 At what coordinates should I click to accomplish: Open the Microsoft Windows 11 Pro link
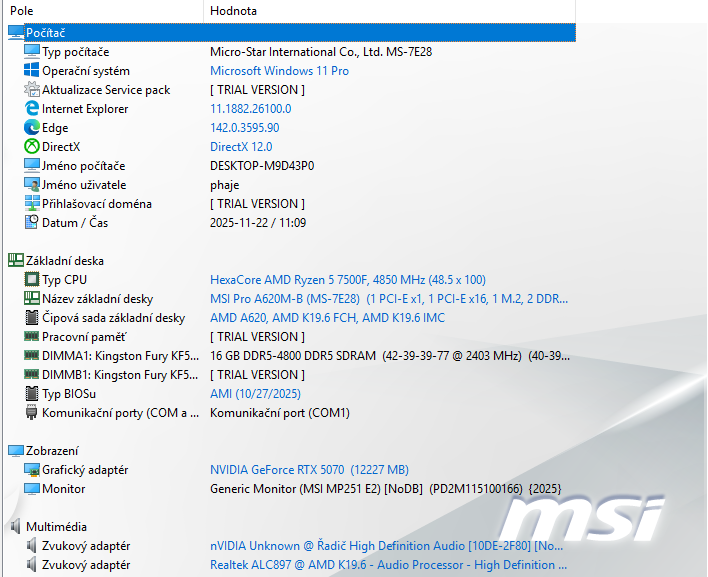tap(279, 71)
